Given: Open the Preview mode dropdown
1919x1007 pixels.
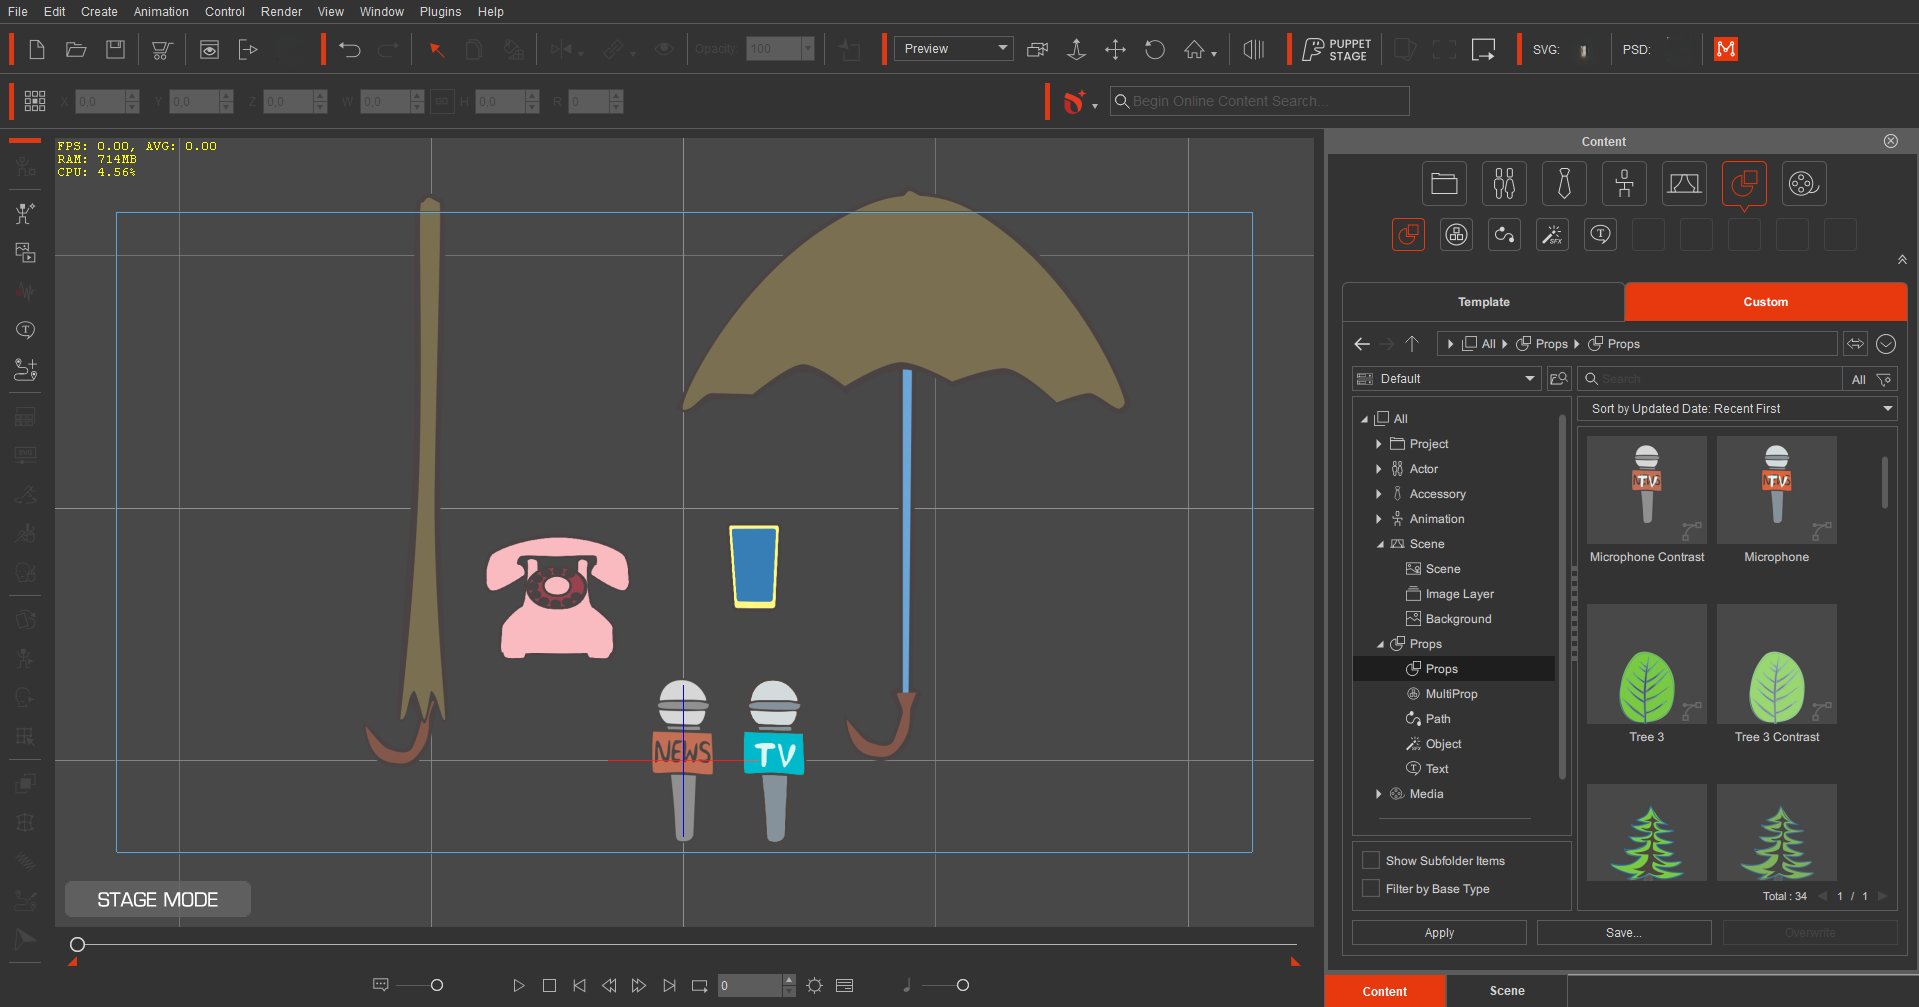Looking at the screenshot, I should (x=952, y=48).
